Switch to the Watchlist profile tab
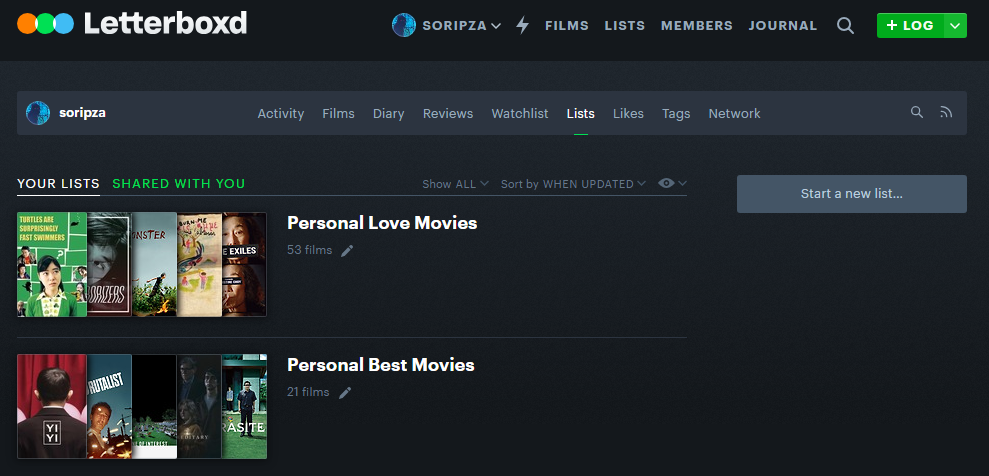989x476 pixels. click(520, 113)
